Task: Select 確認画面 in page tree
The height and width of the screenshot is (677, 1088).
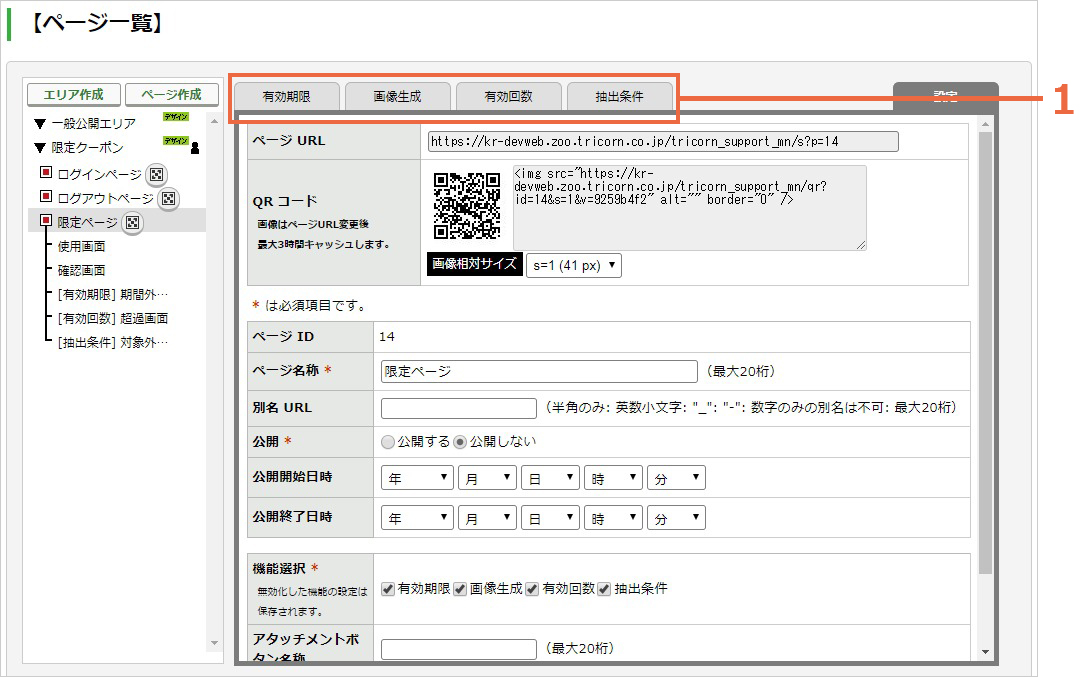Action: pos(82,271)
